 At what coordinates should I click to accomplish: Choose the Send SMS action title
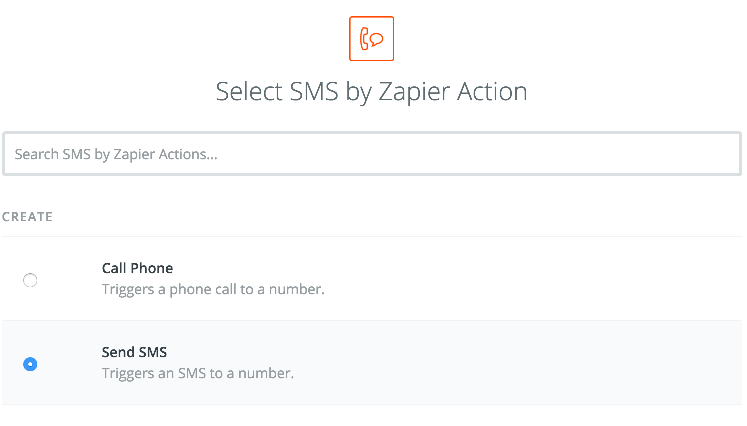coord(134,352)
